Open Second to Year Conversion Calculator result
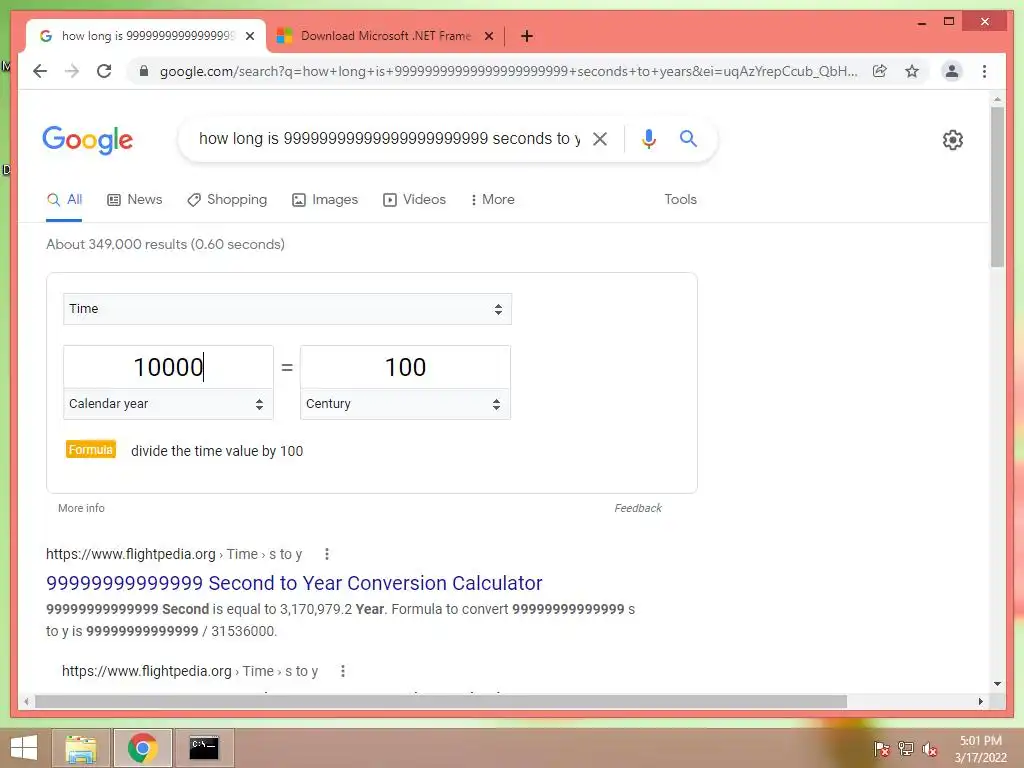1024x768 pixels. tap(294, 583)
